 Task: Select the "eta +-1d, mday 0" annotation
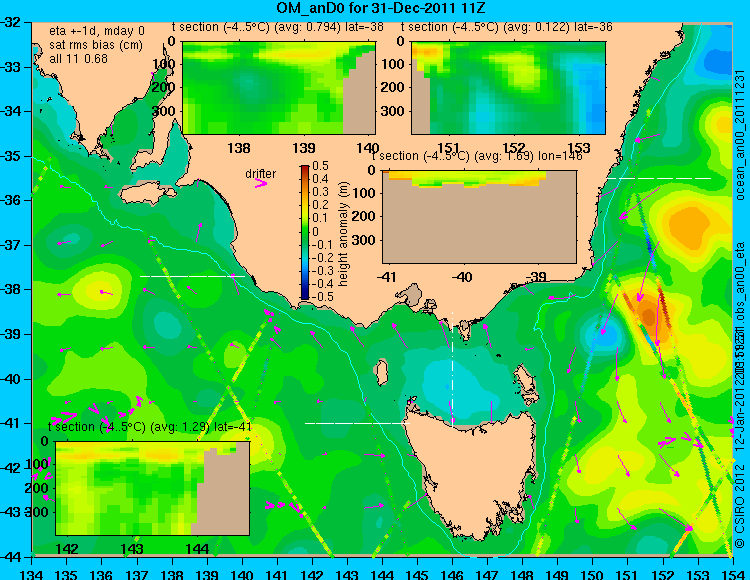(97, 31)
